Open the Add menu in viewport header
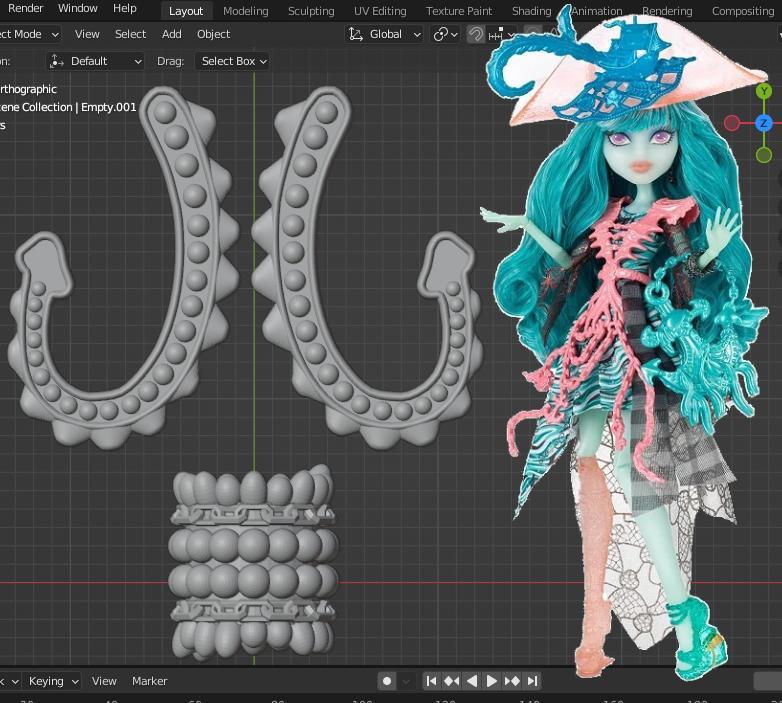Screen dimensions: 782x703 coord(172,34)
